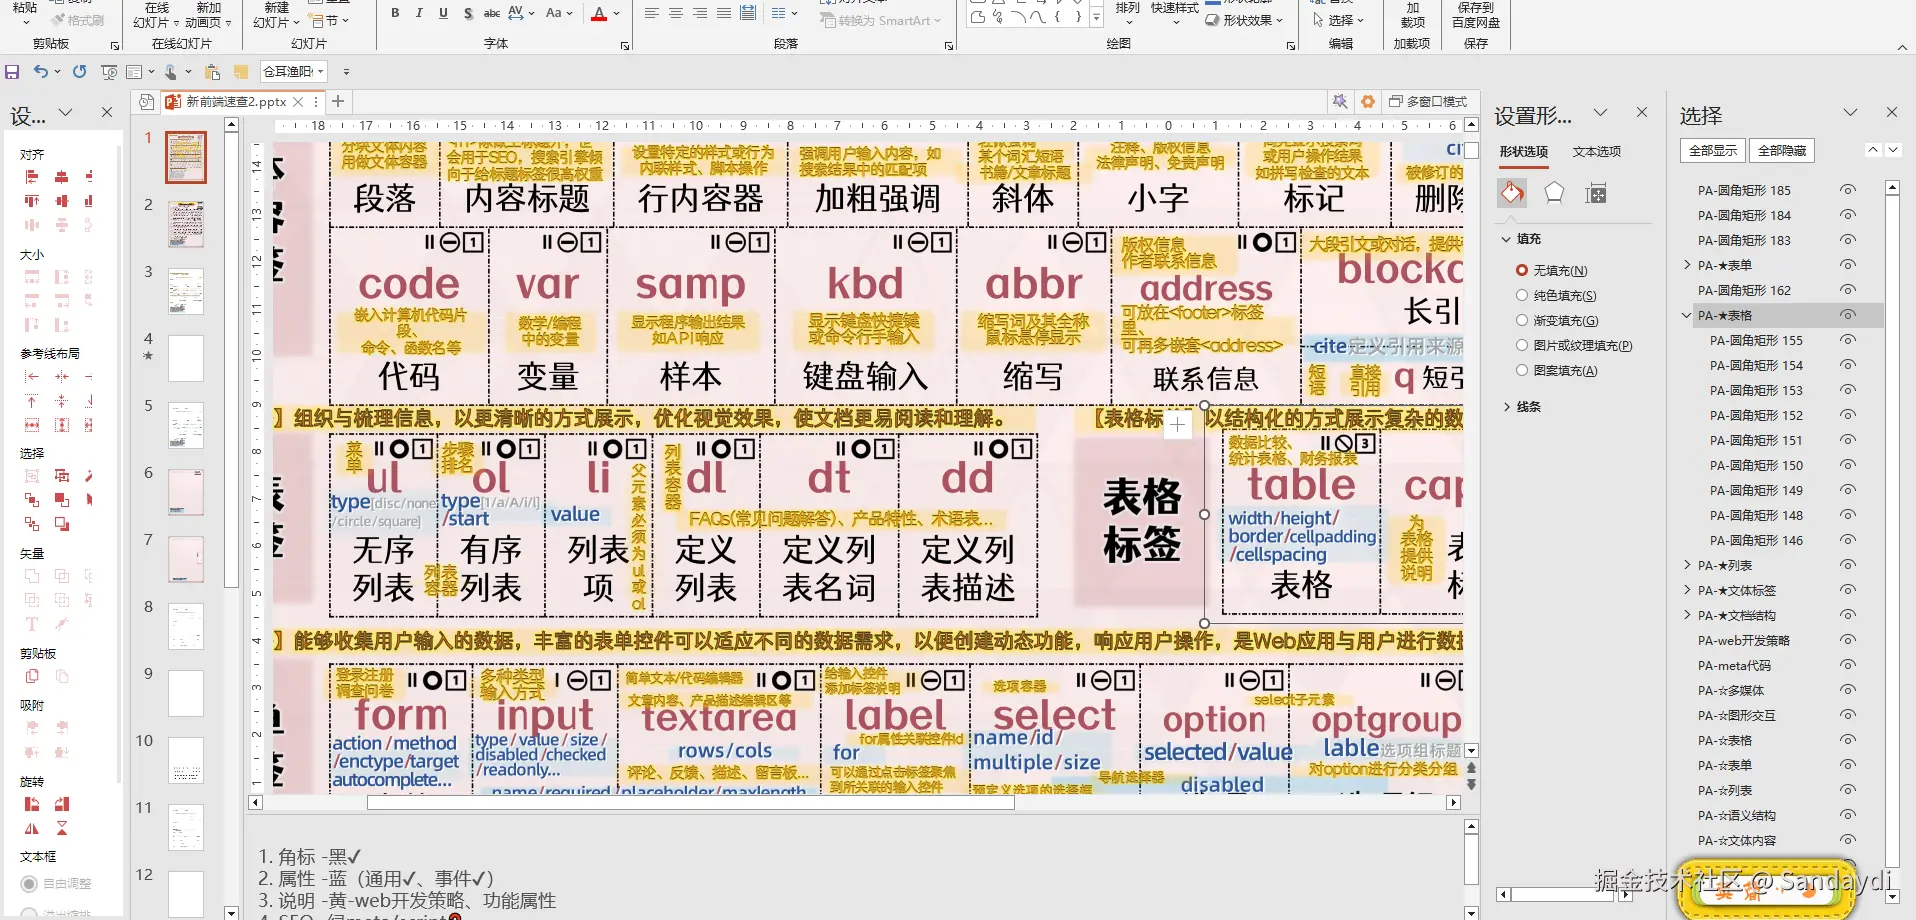
Task: Switch to the 文本选项 tab
Action: pos(1596,151)
